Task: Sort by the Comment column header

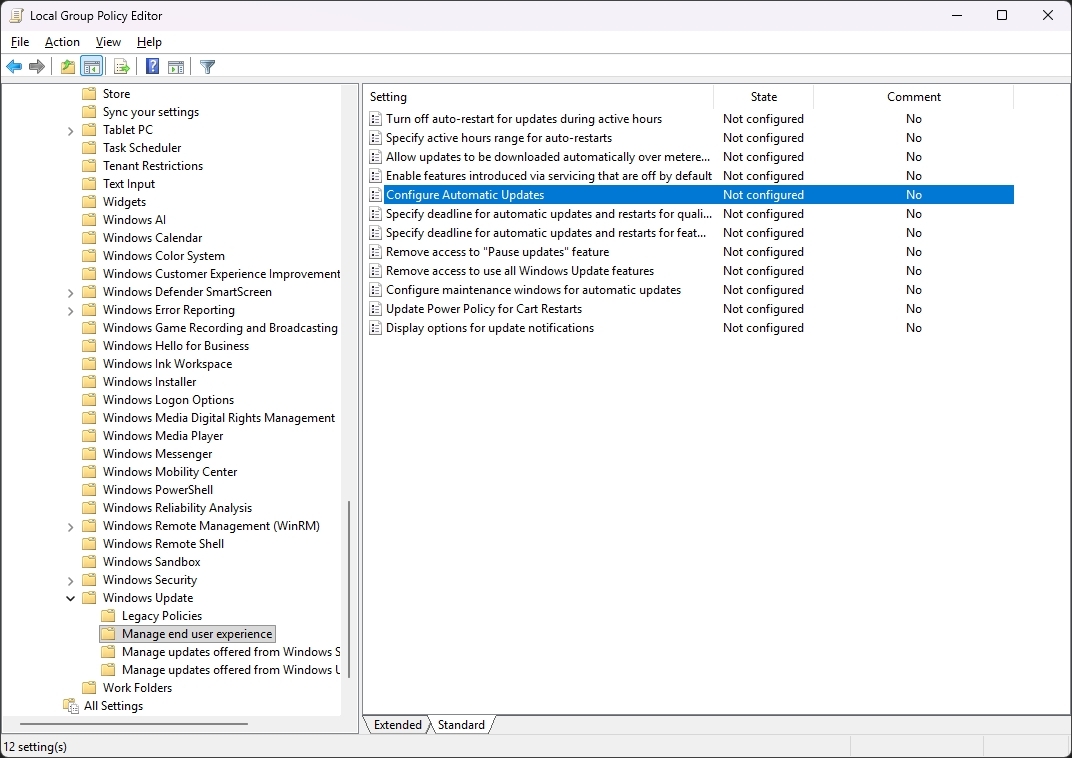Action: [913, 97]
